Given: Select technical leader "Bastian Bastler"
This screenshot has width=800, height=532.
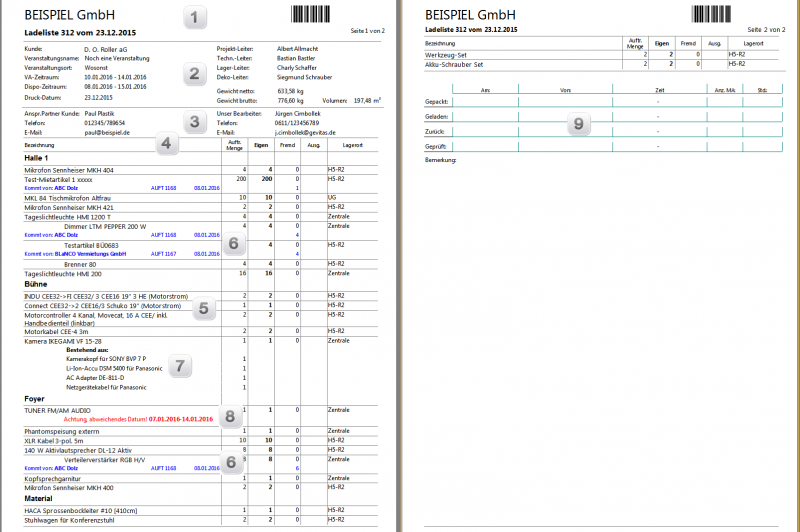Looking at the screenshot, I should click(x=296, y=58).
